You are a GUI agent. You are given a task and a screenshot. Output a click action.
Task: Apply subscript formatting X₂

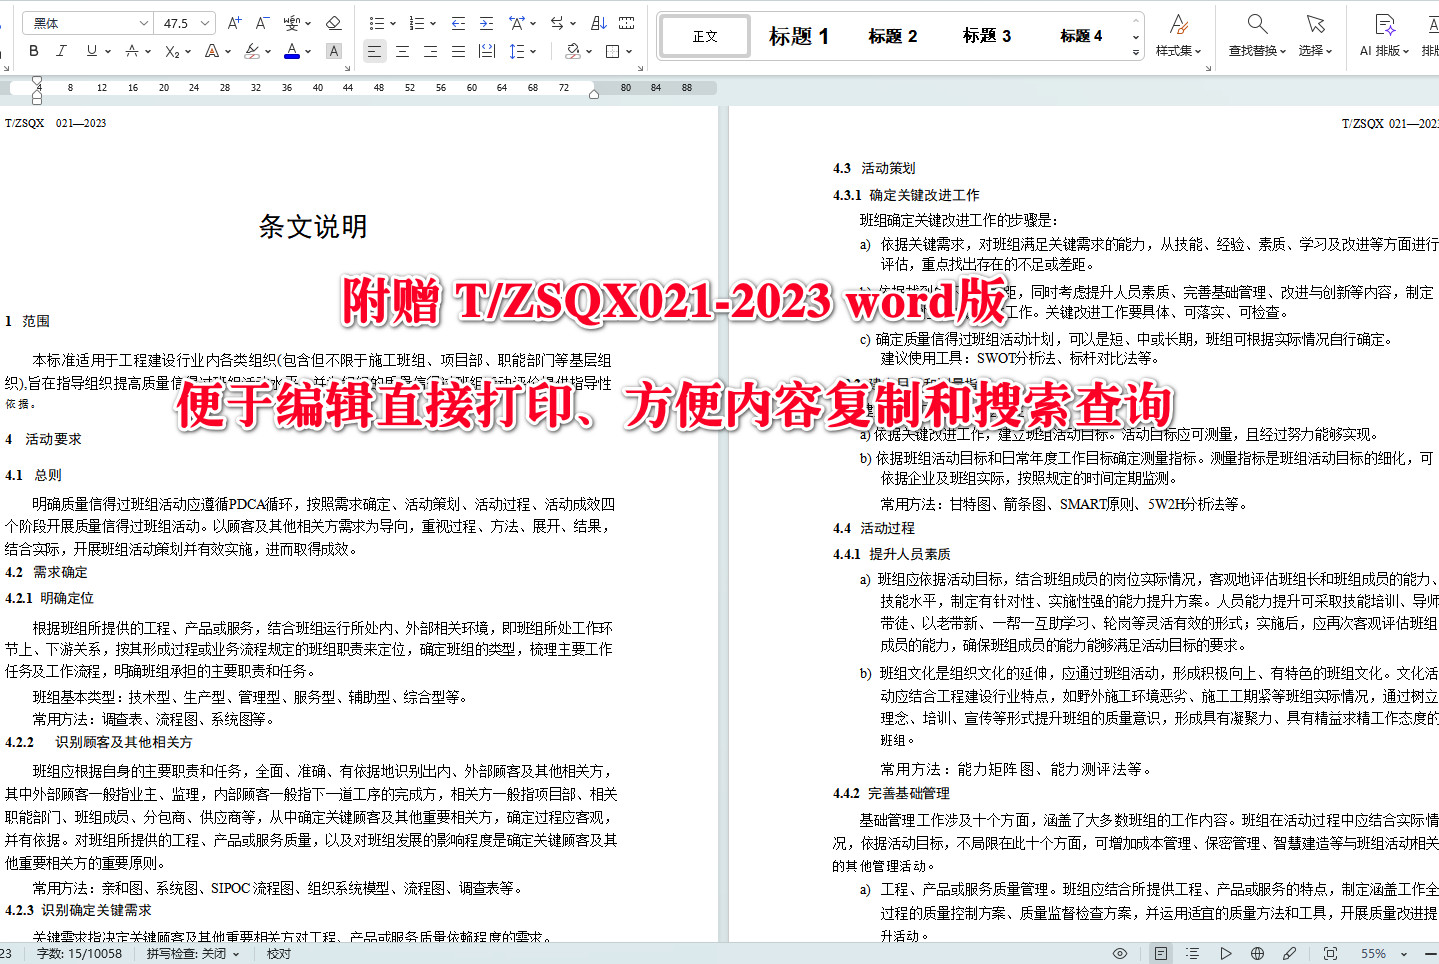coord(172,51)
